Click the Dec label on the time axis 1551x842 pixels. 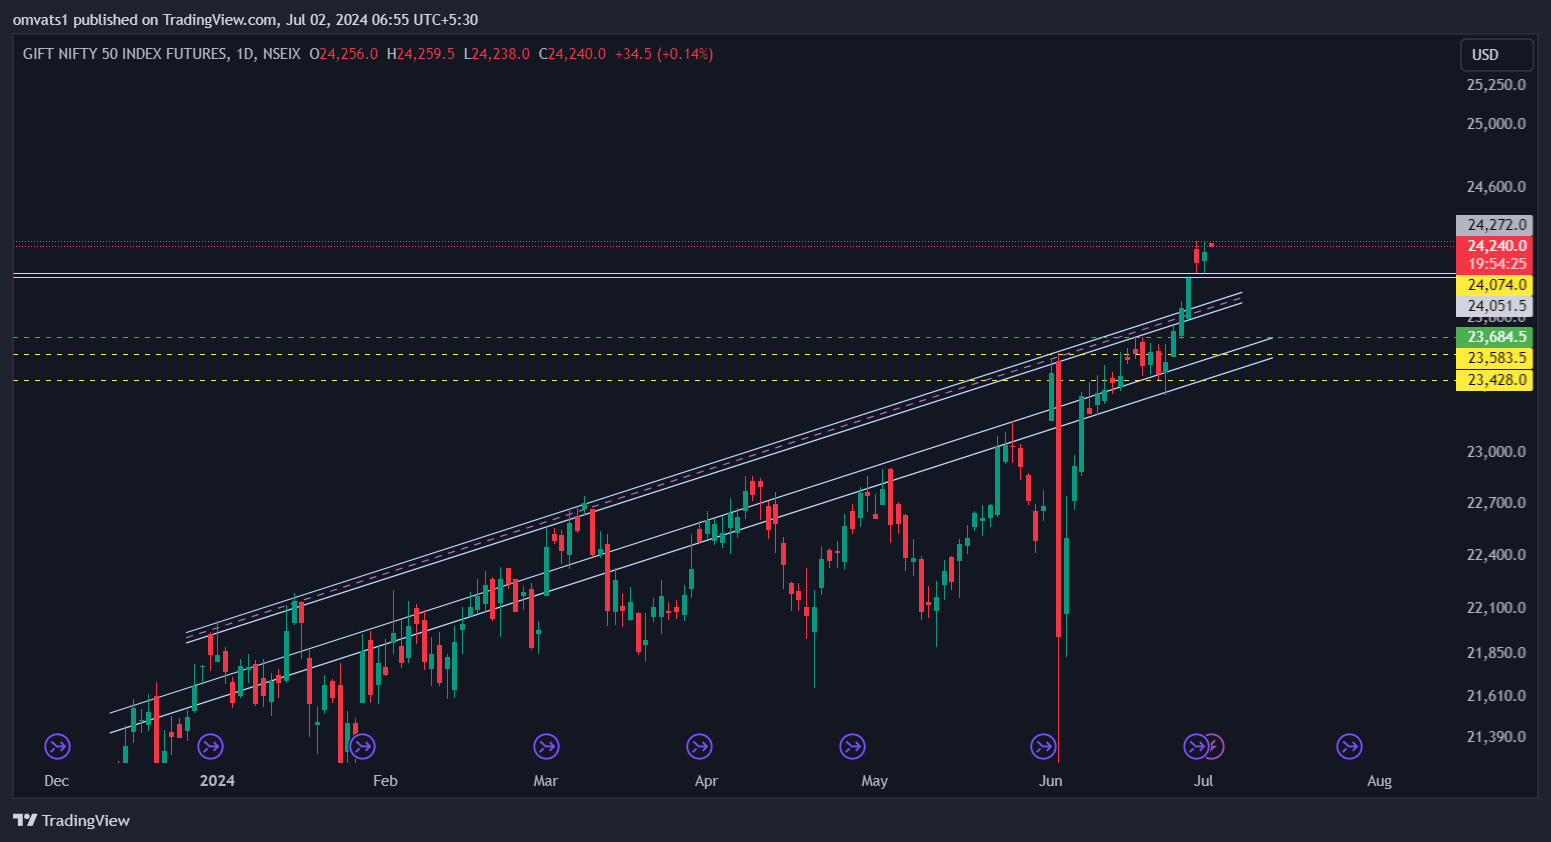[57, 781]
